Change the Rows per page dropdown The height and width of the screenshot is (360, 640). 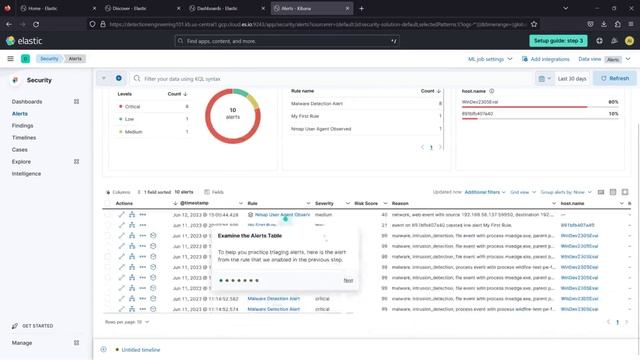coord(127,322)
